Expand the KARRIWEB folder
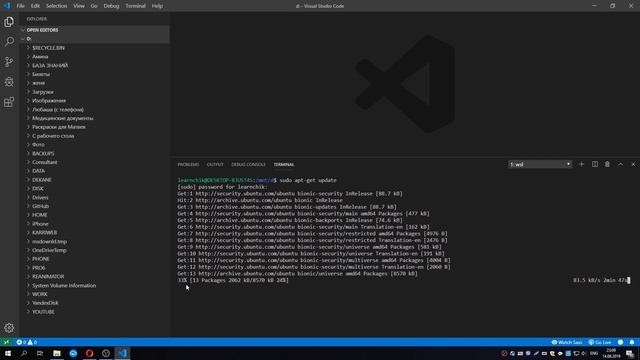 95,232
